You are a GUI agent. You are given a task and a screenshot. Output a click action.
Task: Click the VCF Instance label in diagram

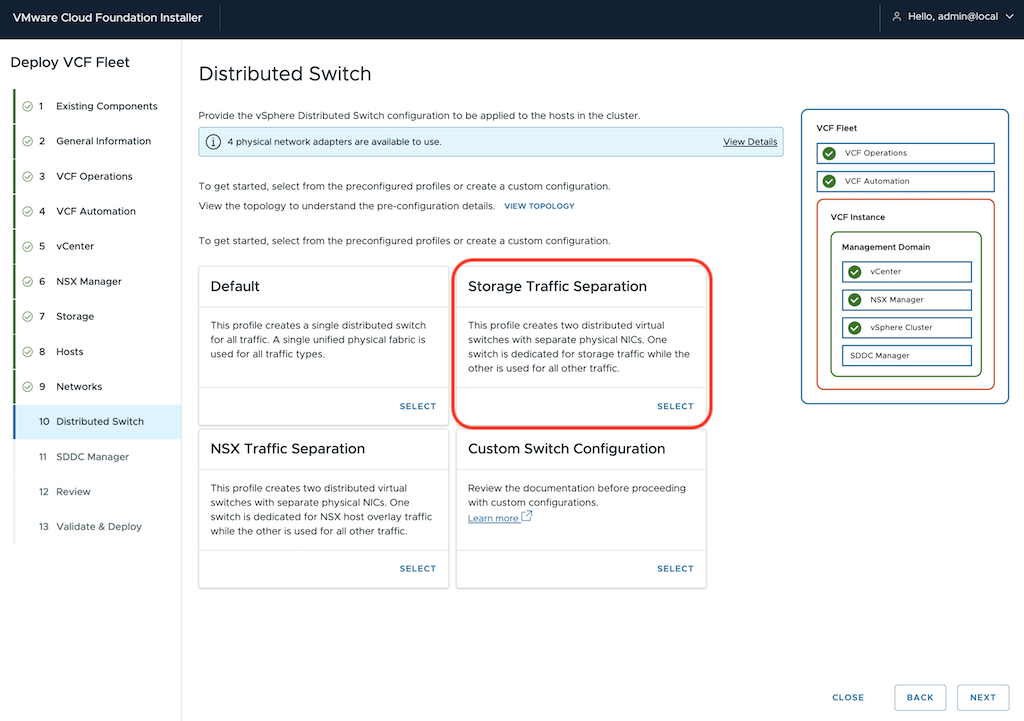[x=857, y=217]
